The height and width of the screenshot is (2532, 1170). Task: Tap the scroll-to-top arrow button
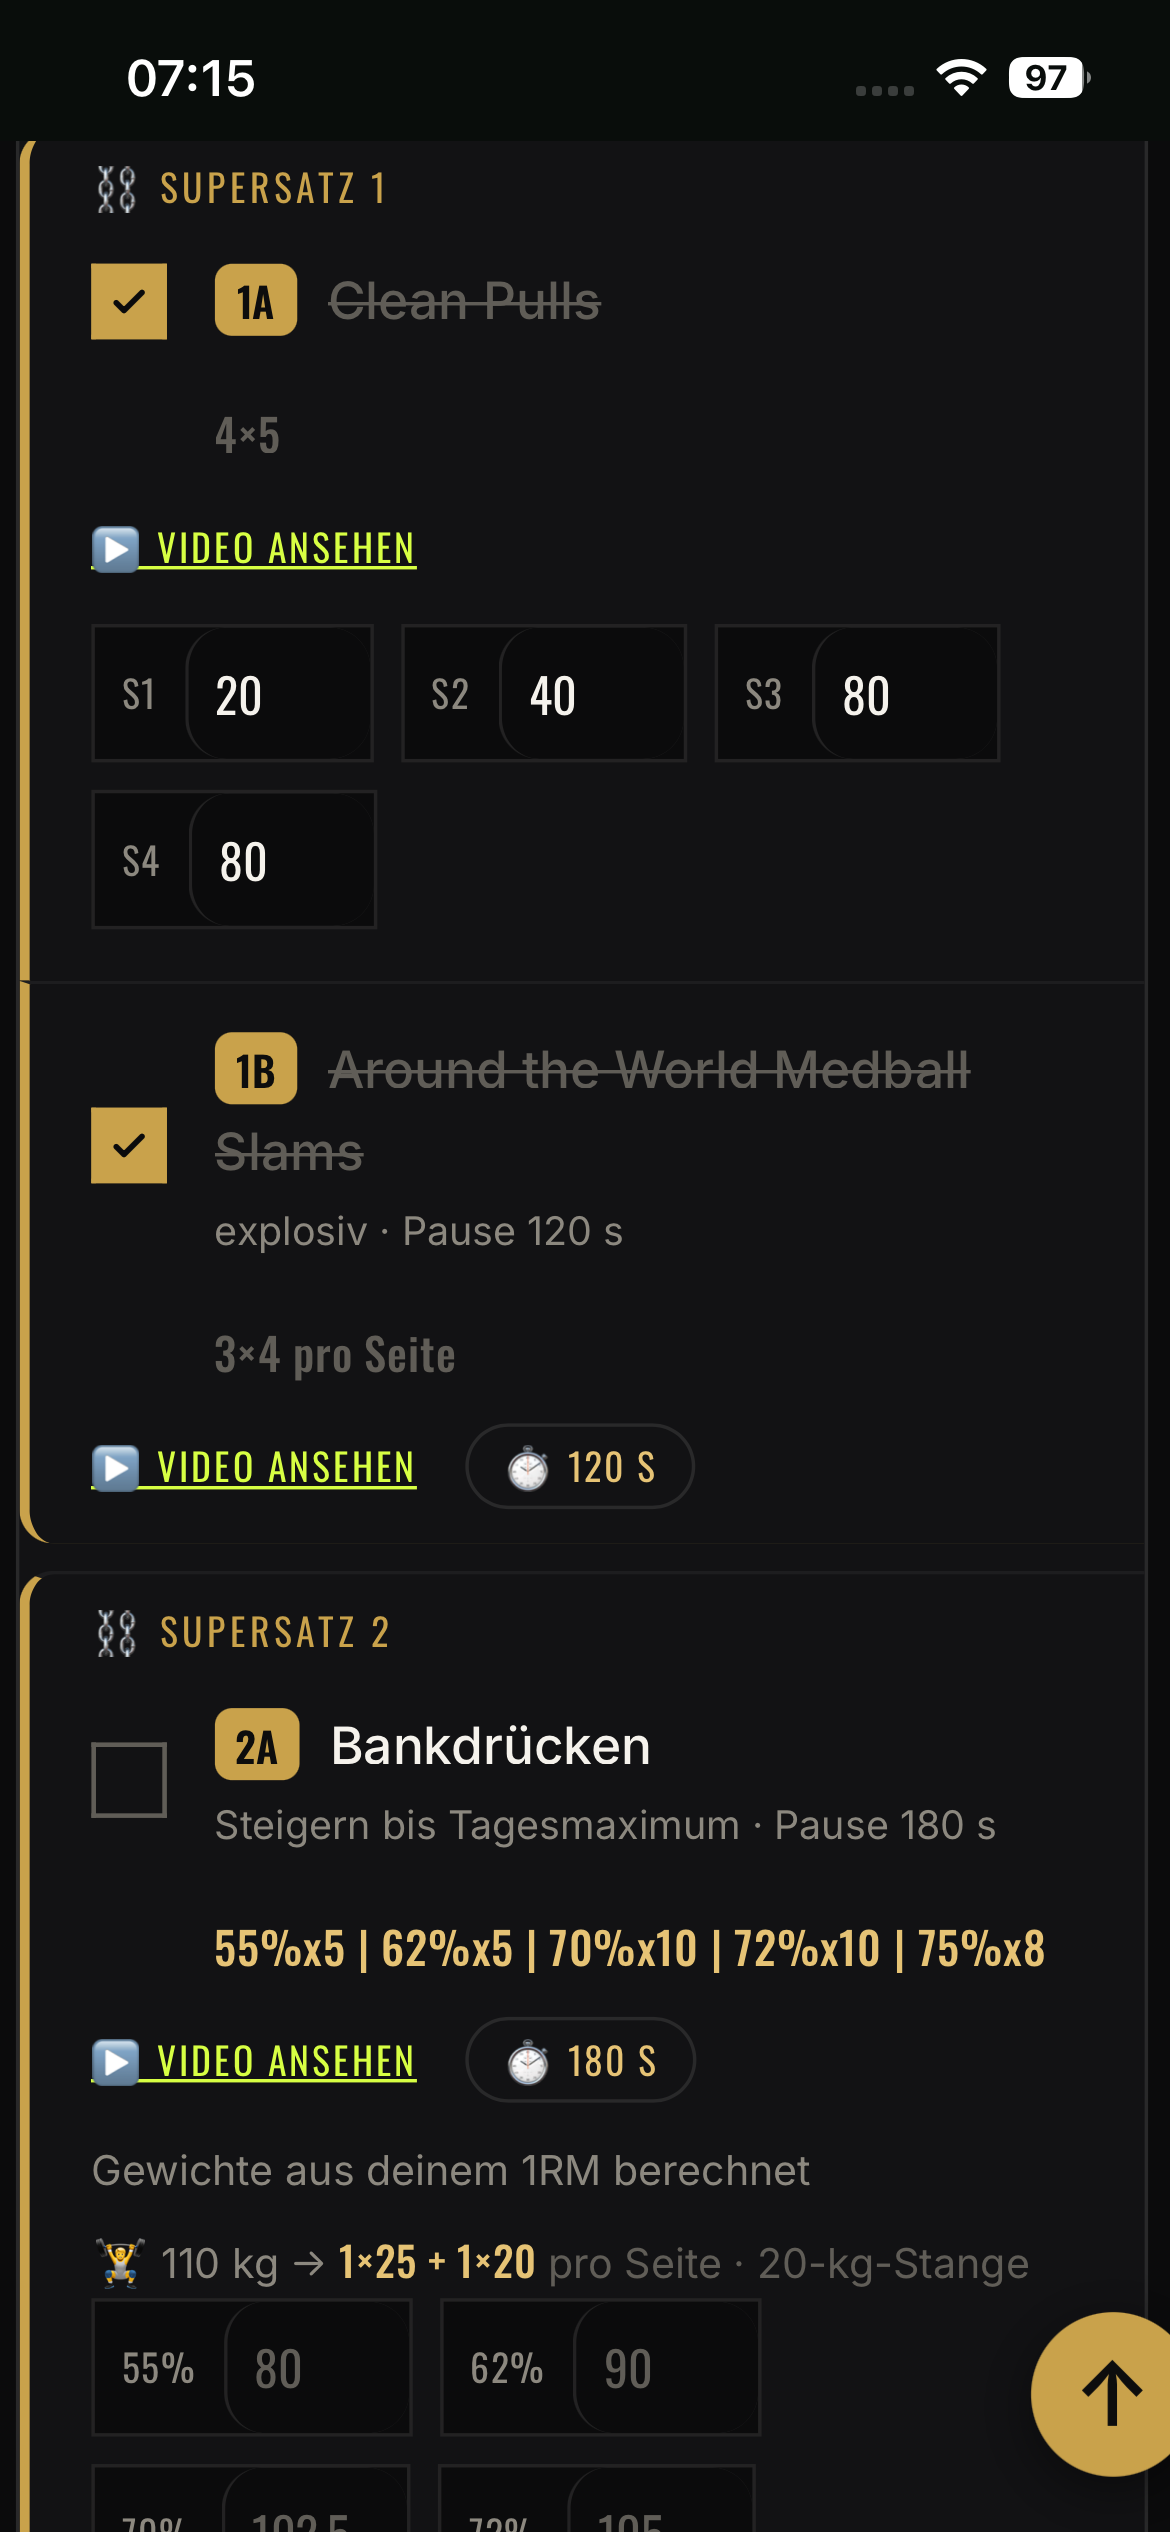click(1108, 2393)
